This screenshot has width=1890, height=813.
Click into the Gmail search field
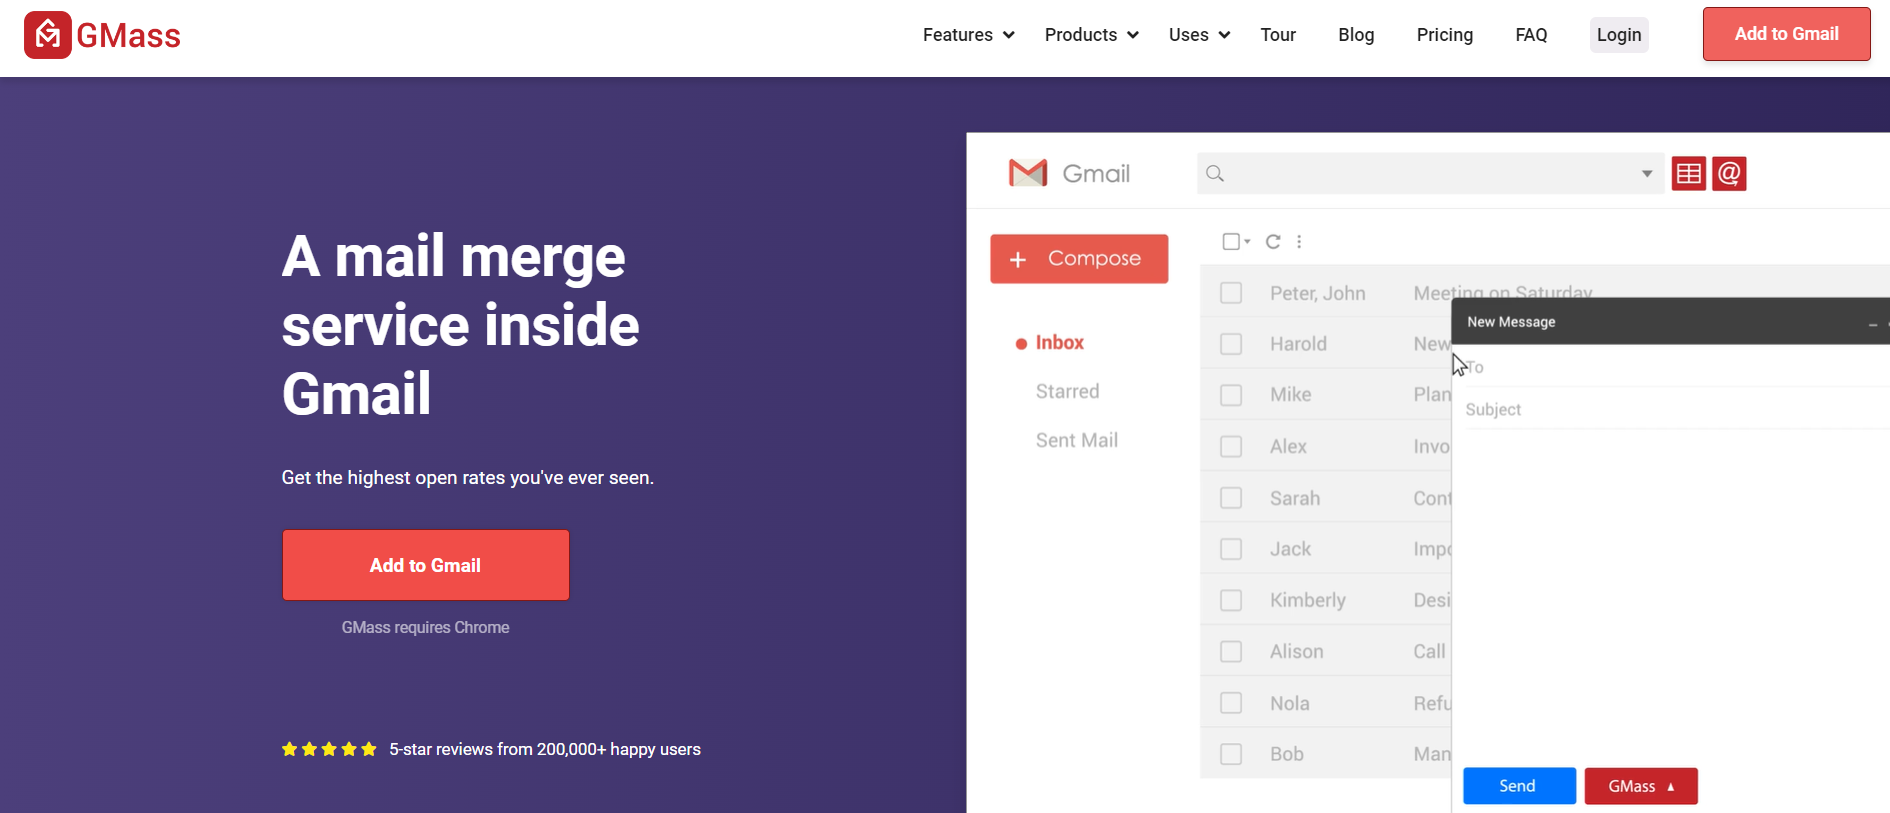point(1430,174)
